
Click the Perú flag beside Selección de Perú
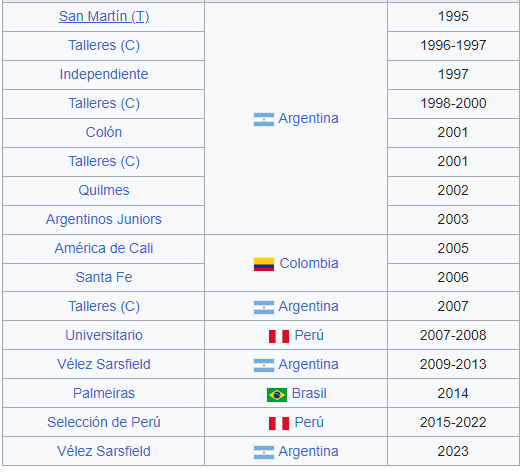click(279, 424)
